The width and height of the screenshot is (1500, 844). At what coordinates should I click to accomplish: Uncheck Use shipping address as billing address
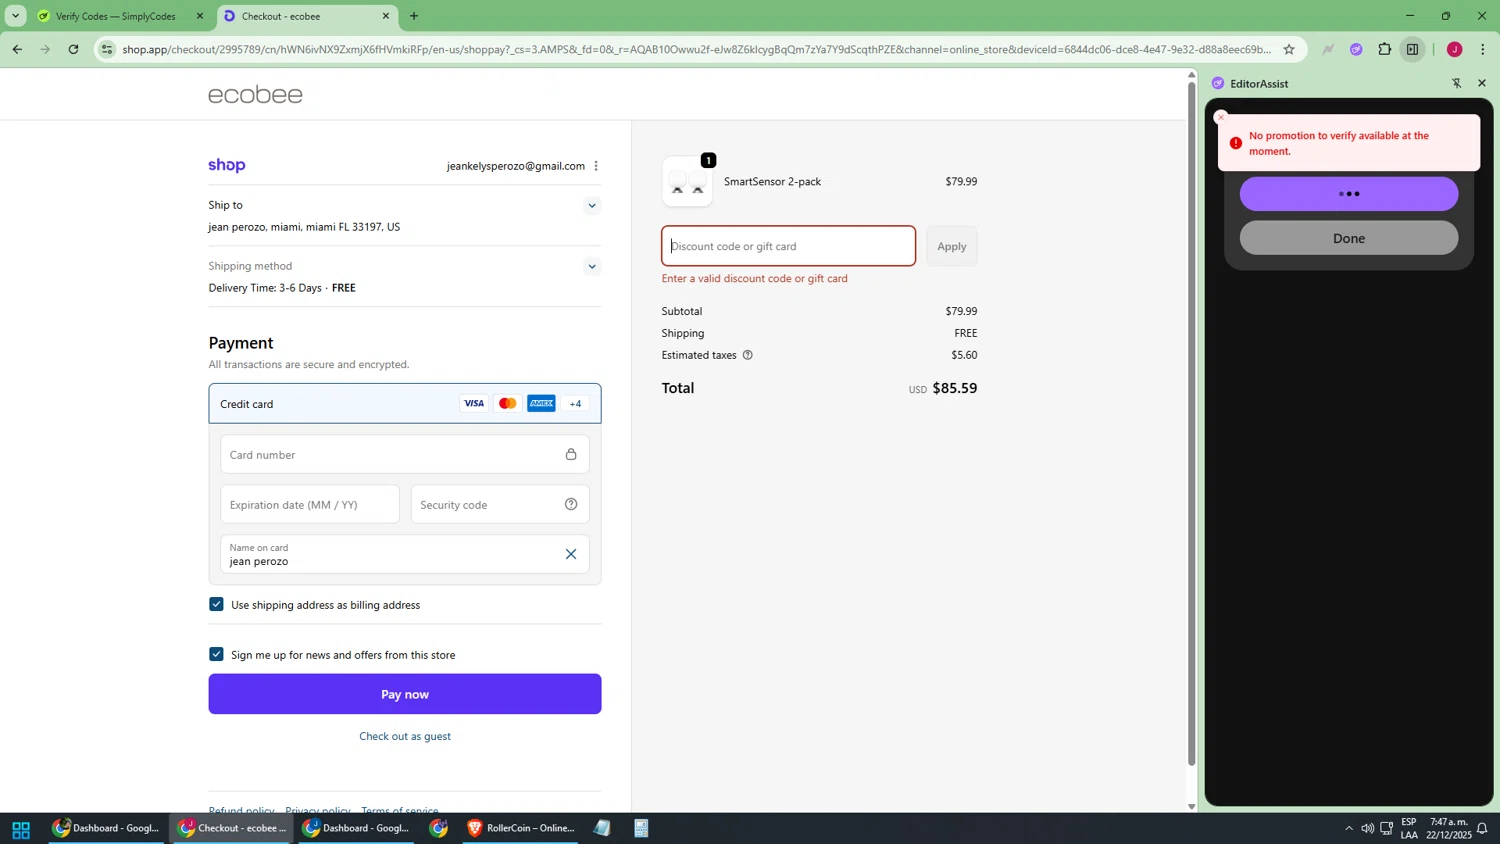pos(216,604)
